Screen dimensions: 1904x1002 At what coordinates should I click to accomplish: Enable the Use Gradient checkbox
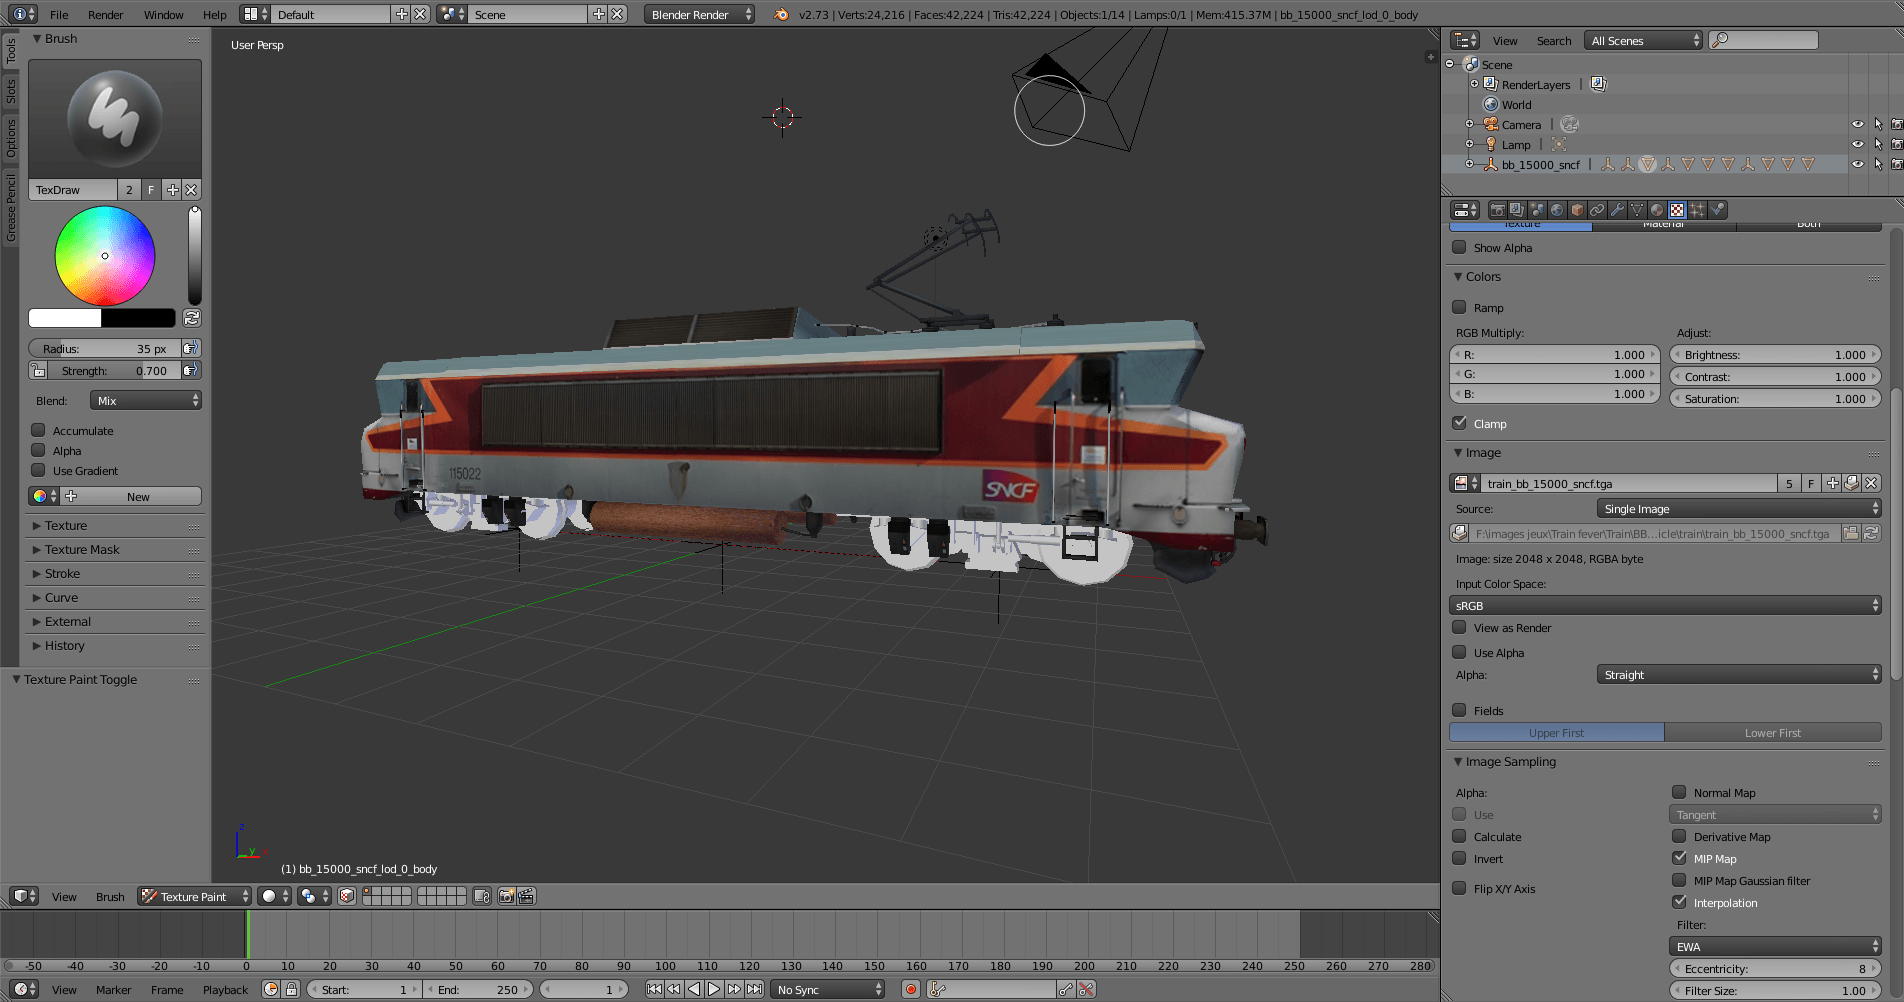click(39, 470)
